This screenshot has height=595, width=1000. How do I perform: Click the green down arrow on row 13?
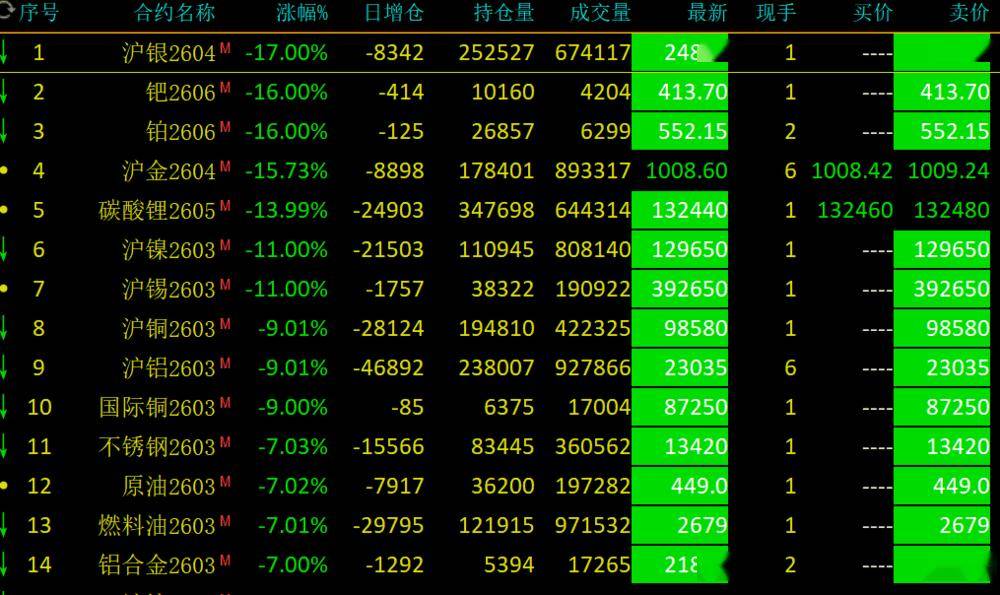tap(5, 525)
